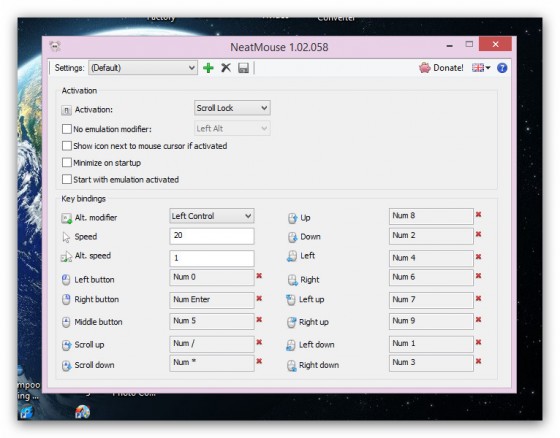Viewport: 560px width, 438px height.
Task: Add a new settings profile with the green plus
Action: point(208,68)
